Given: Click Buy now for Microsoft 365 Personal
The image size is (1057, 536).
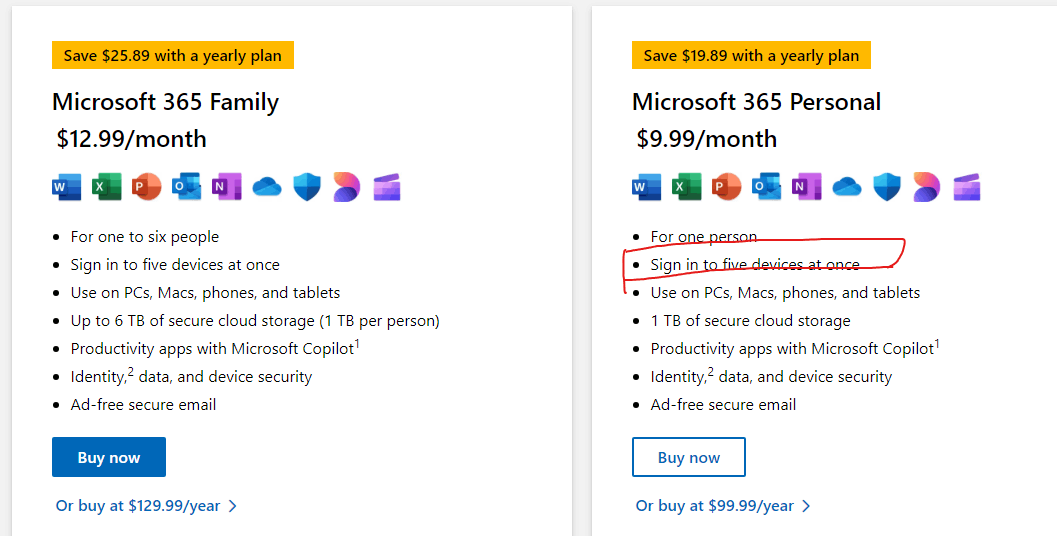Looking at the screenshot, I should click(688, 457).
